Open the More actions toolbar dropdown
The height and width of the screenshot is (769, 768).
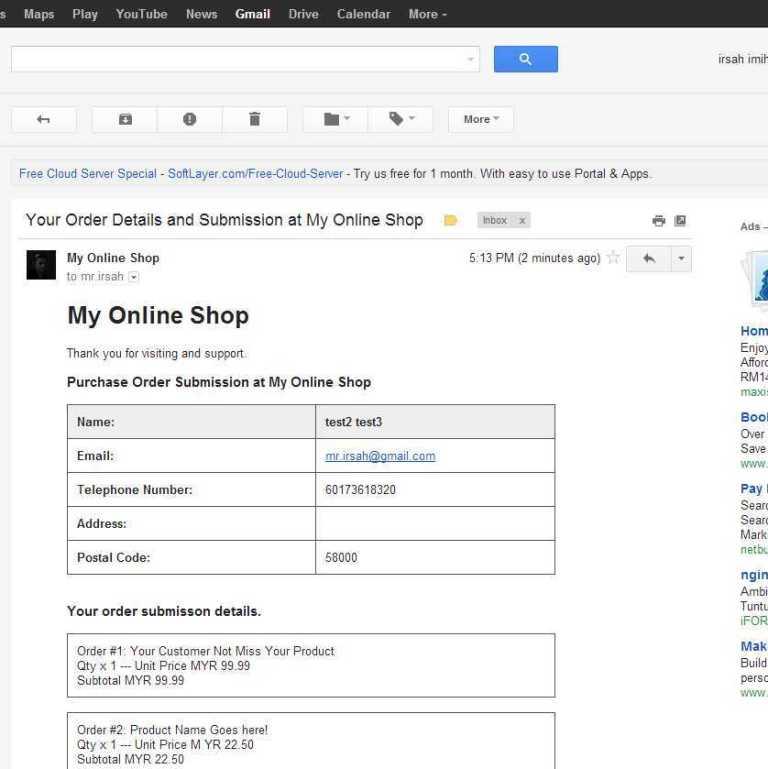pyautogui.click(x=481, y=119)
